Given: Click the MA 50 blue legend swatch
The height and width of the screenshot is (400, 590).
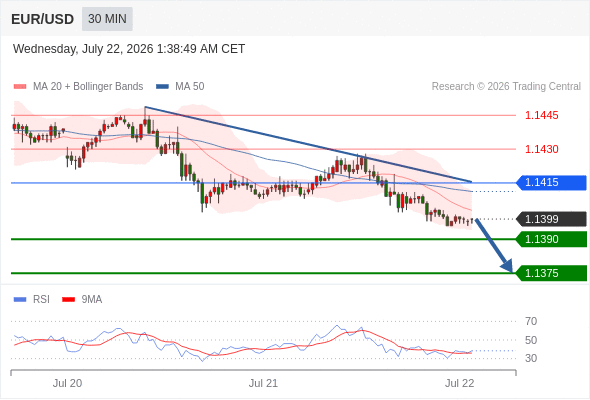Looking at the screenshot, I should point(162,87).
